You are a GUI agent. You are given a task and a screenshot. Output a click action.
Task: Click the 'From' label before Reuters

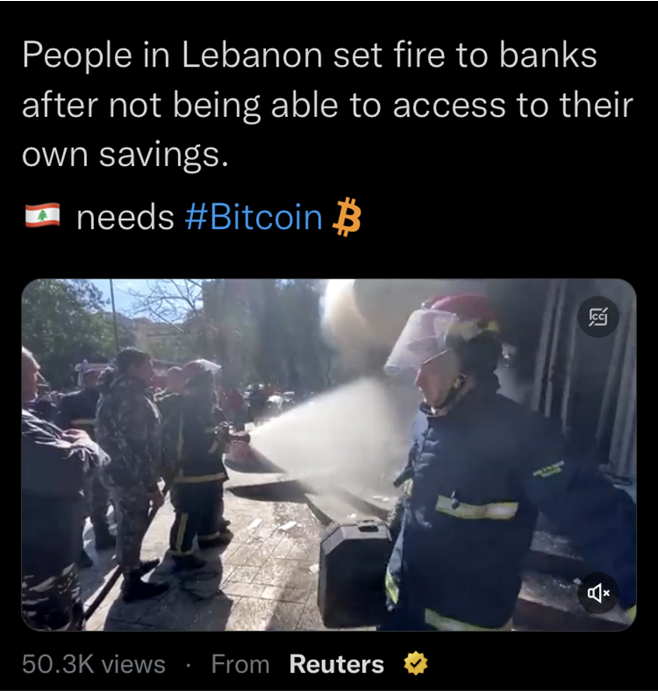pos(240,664)
